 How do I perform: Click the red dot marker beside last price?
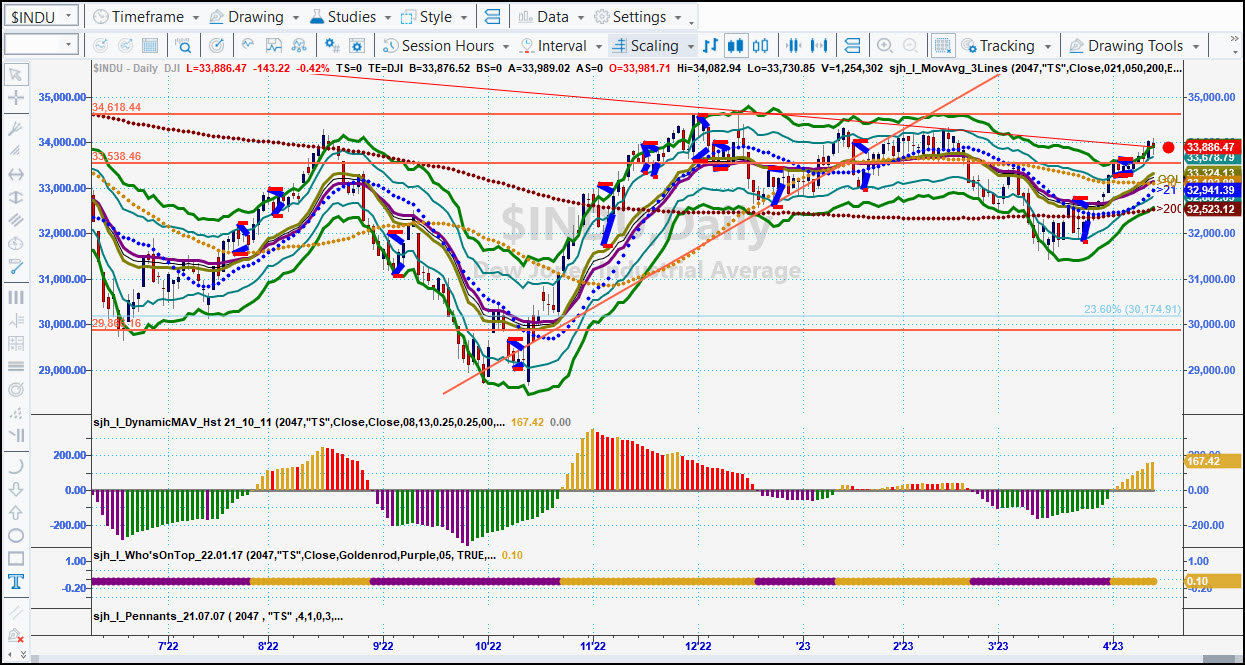point(1168,147)
